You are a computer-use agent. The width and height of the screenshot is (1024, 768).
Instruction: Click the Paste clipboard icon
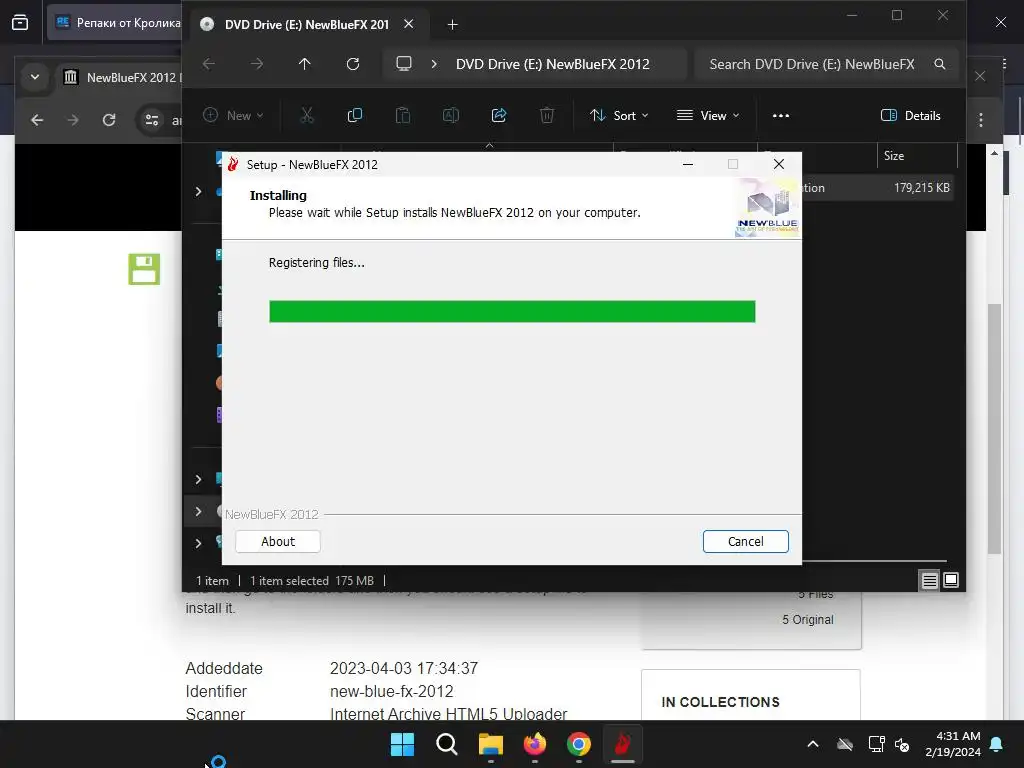[x=403, y=116]
